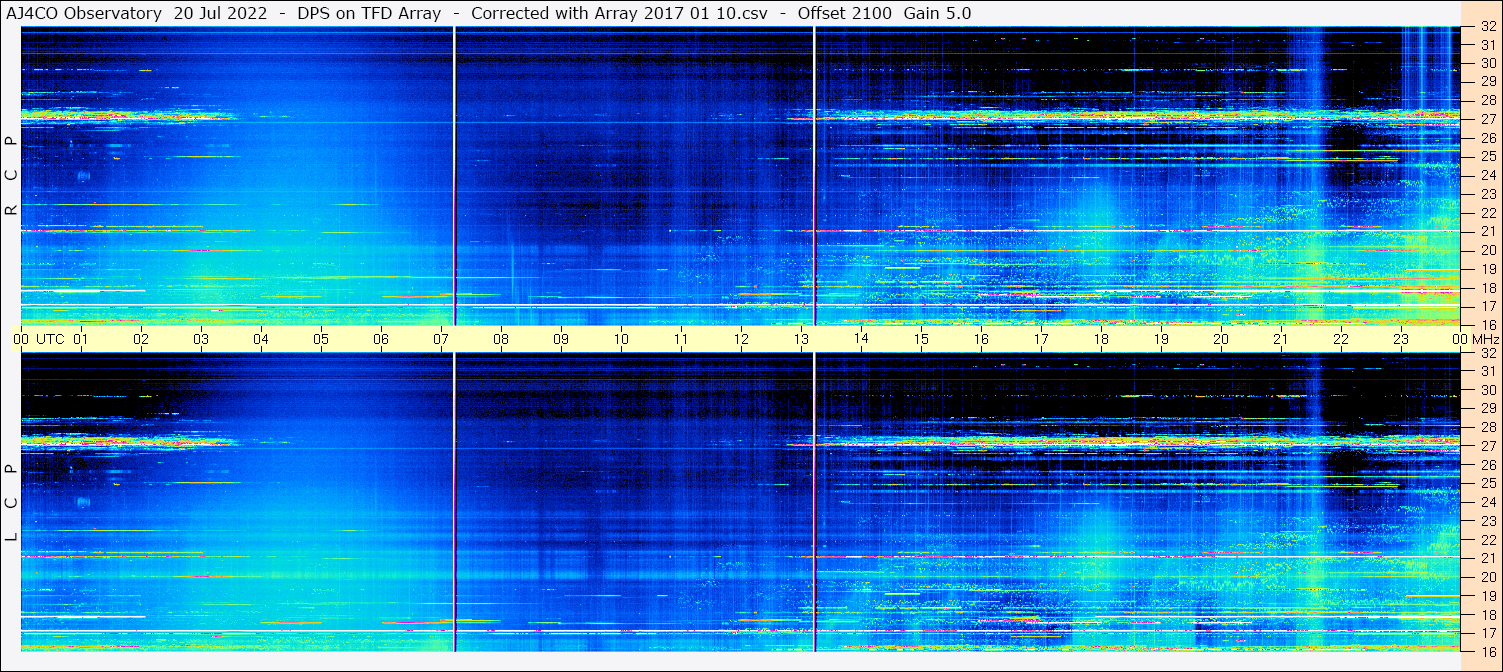This screenshot has height=672, width=1503.
Task: Click LCP panel's "16" MHz scale label
Action: click(1487, 651)
